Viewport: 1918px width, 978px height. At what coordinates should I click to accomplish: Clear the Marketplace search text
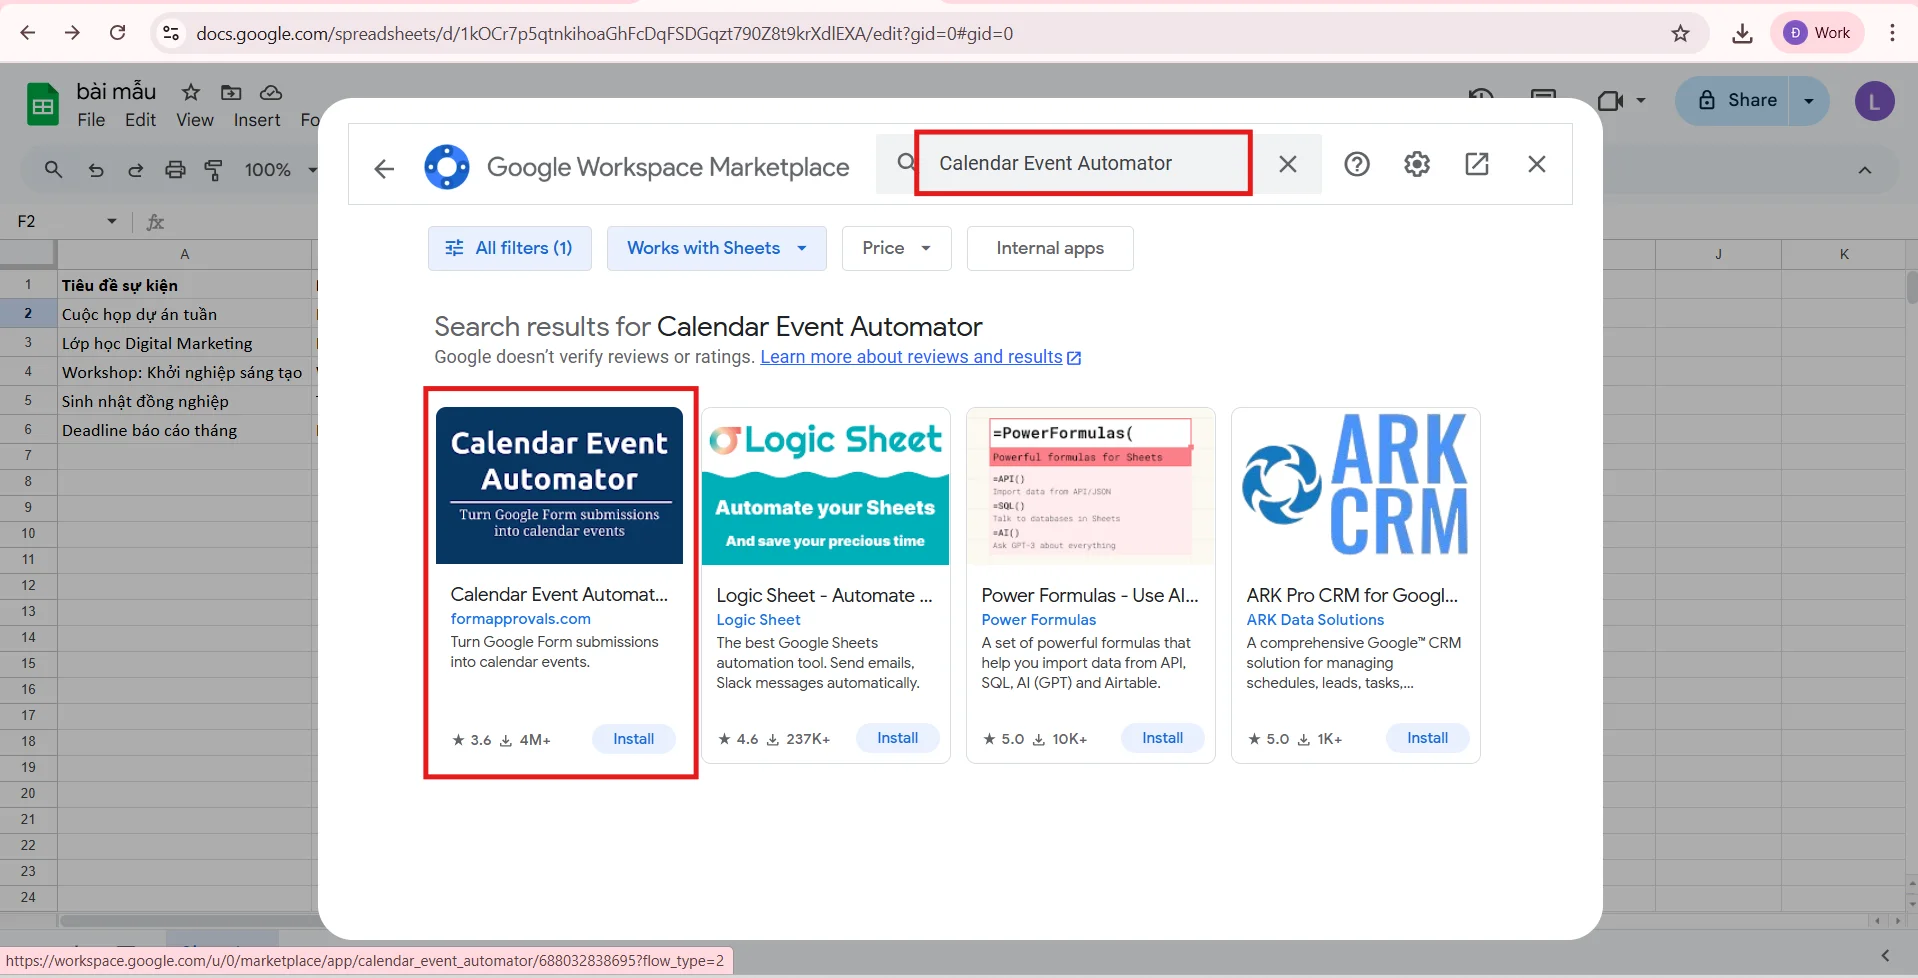(1288, 164)
